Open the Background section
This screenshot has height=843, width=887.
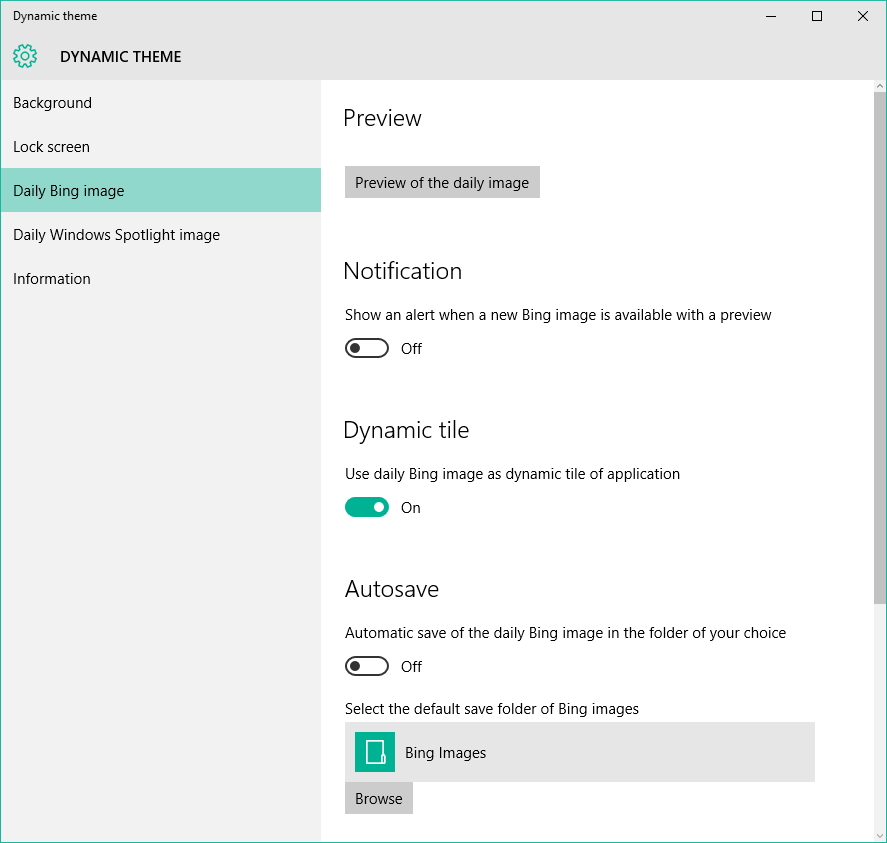click(161, 102)
